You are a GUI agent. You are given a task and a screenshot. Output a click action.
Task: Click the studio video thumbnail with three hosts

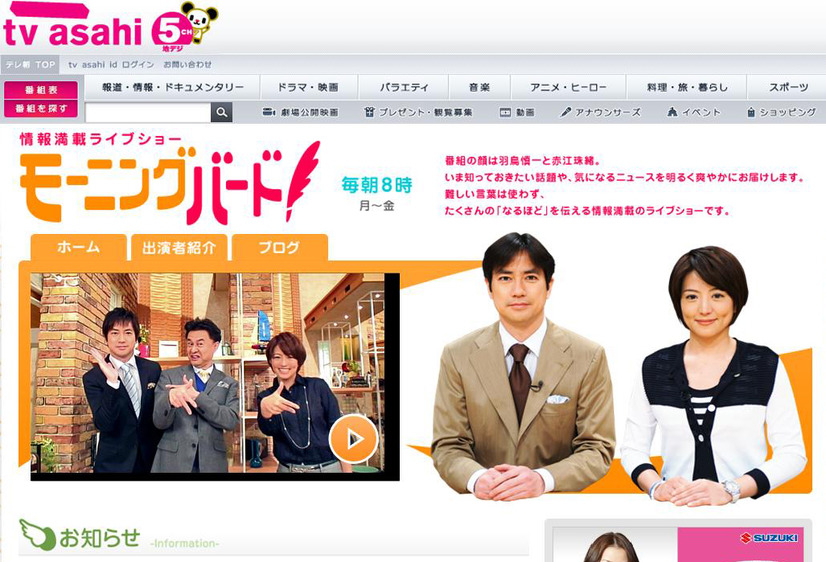pos(215,376)
